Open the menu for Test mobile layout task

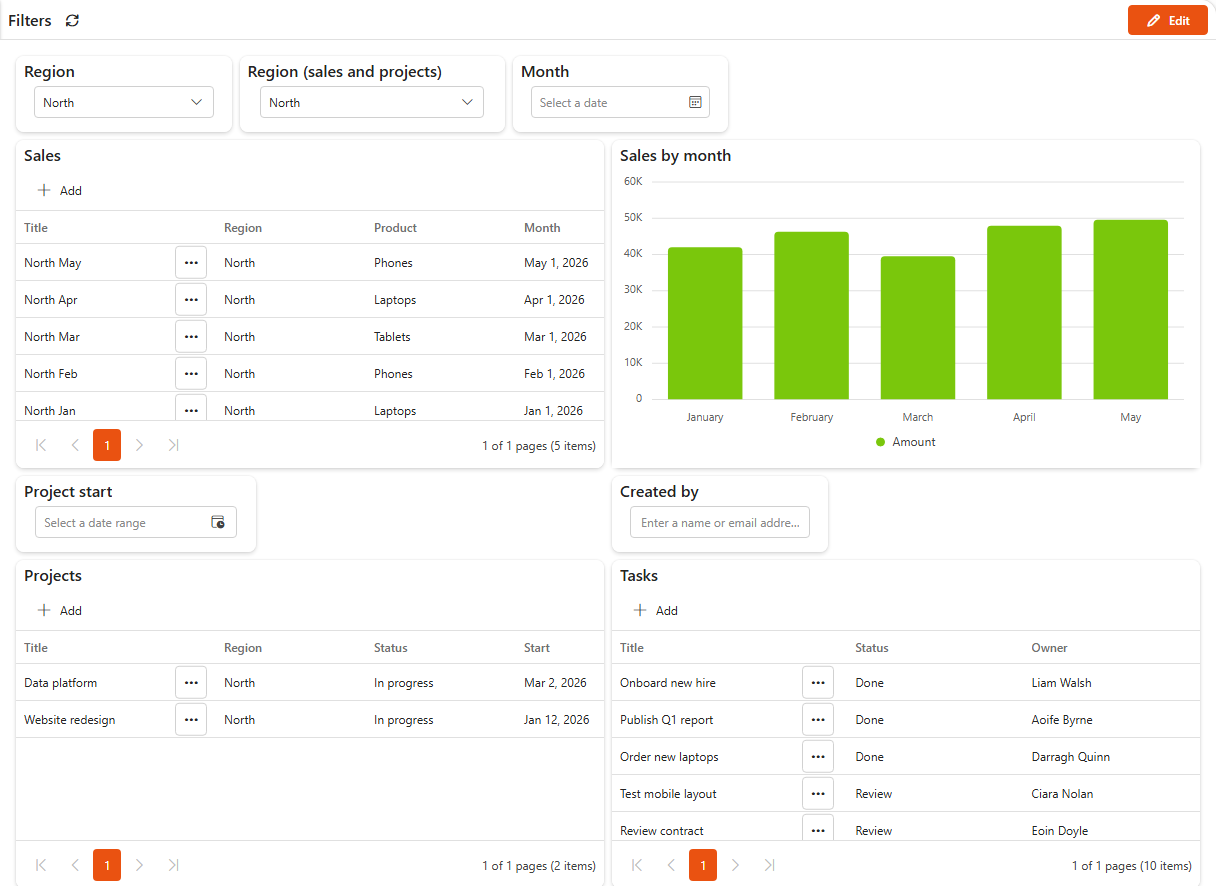tap(818, 794)
